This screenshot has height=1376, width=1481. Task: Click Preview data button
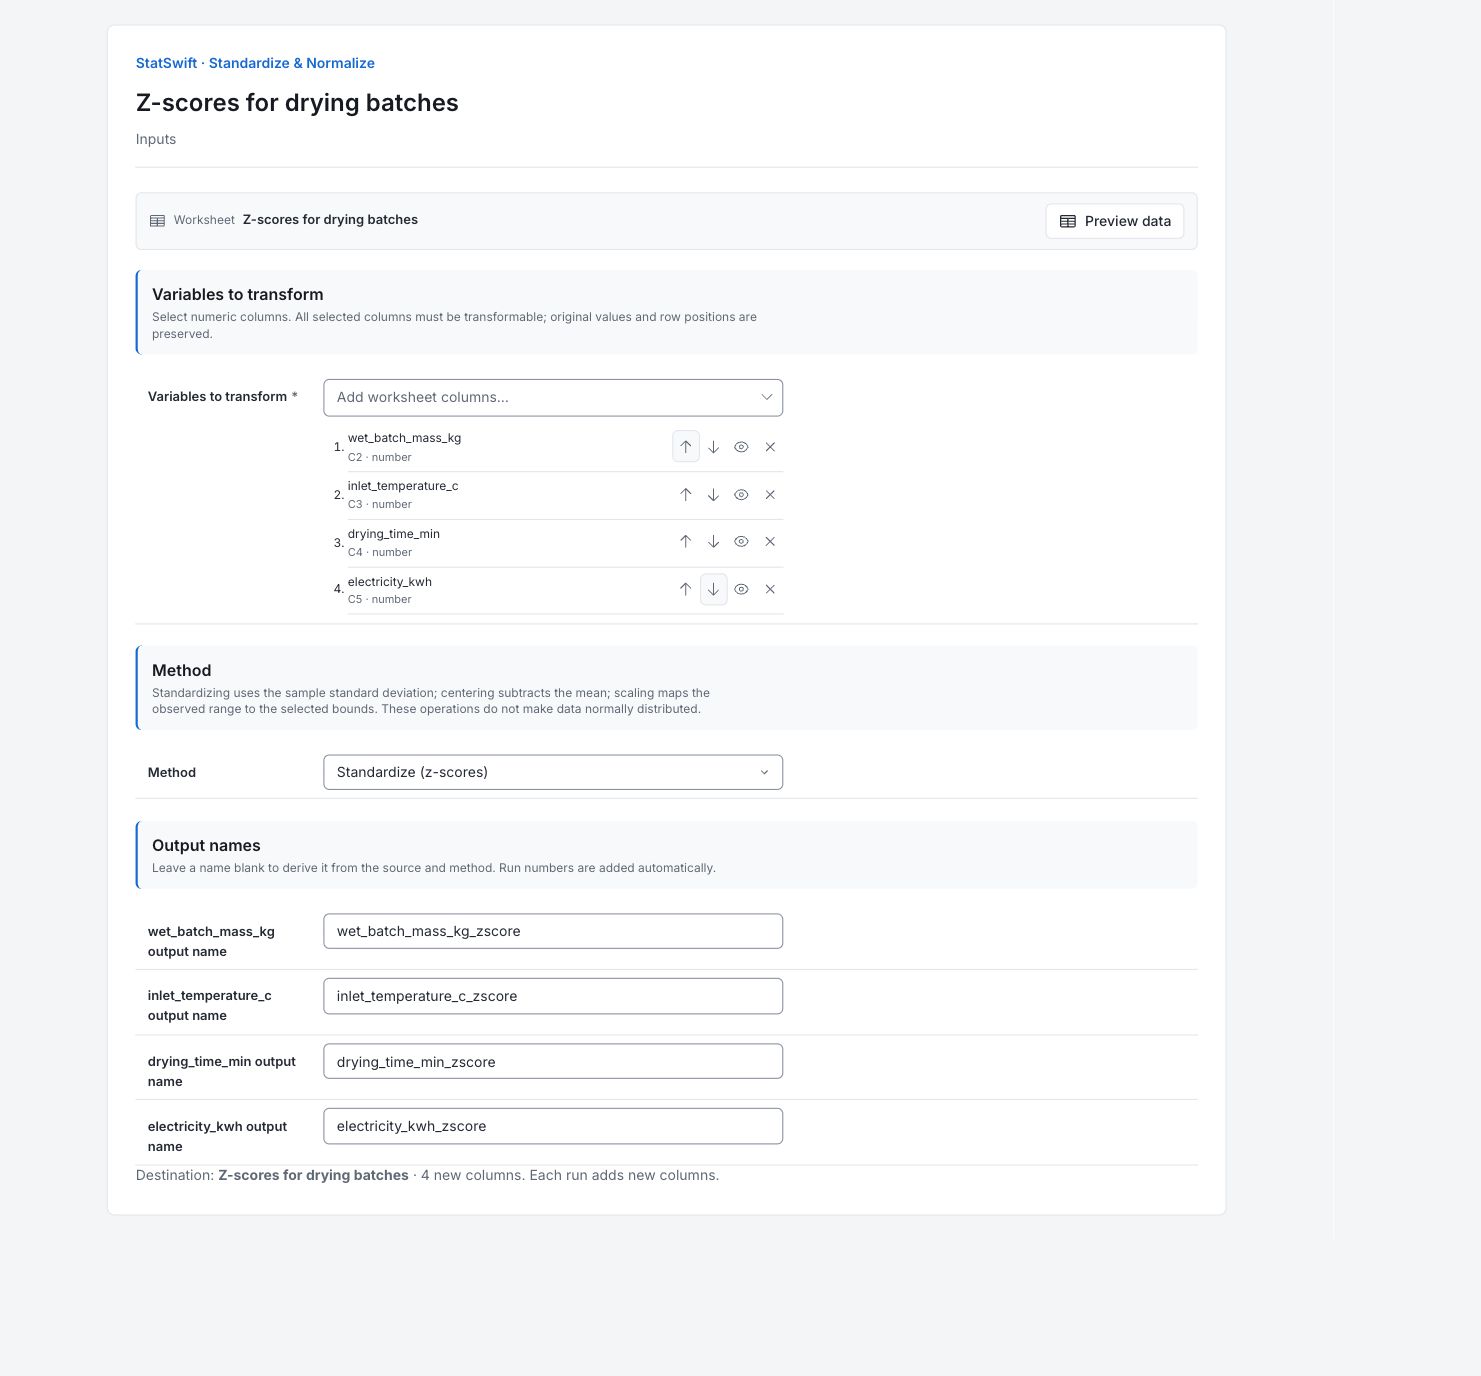(1115, 221)
